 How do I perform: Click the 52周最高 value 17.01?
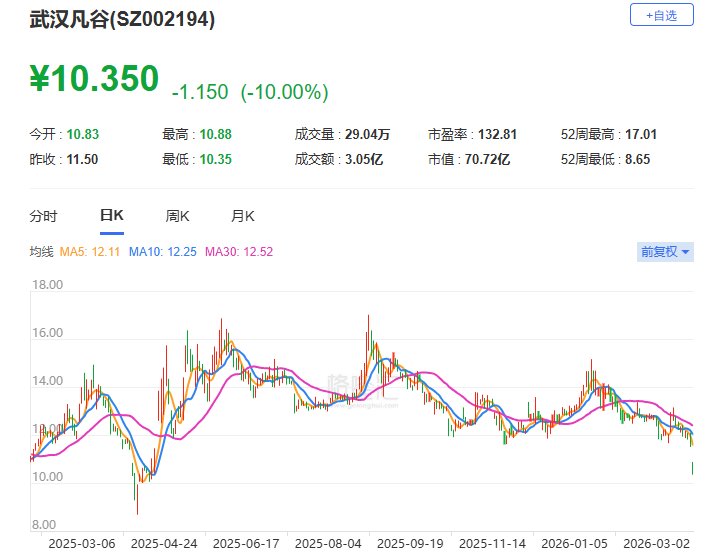(x=641, y=134)
